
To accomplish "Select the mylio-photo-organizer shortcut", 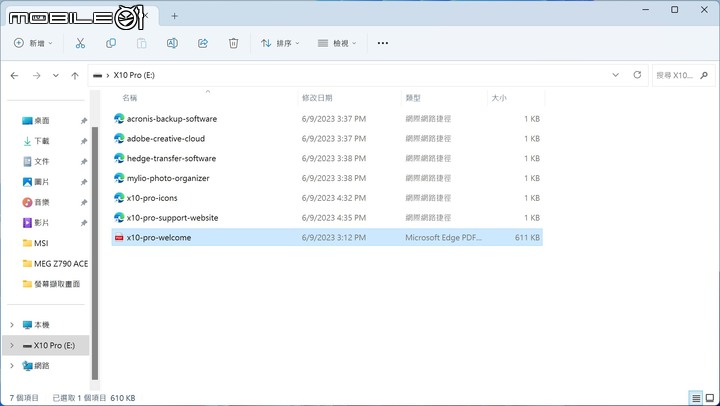I will (x=327, y=178).
